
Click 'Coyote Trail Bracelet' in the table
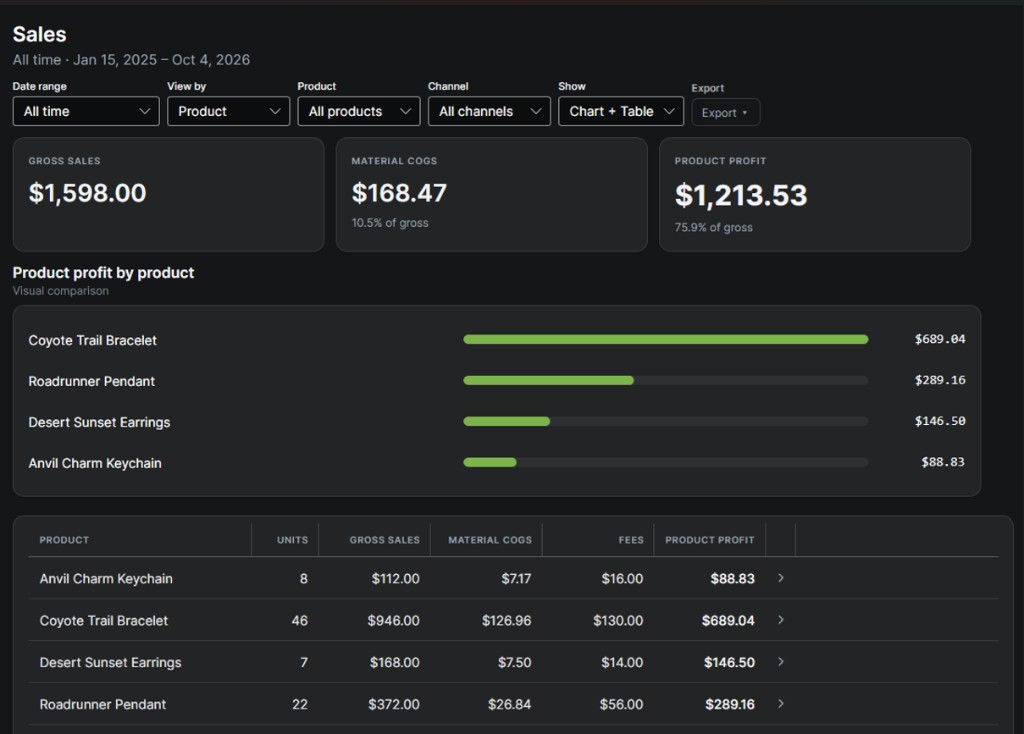103,620
